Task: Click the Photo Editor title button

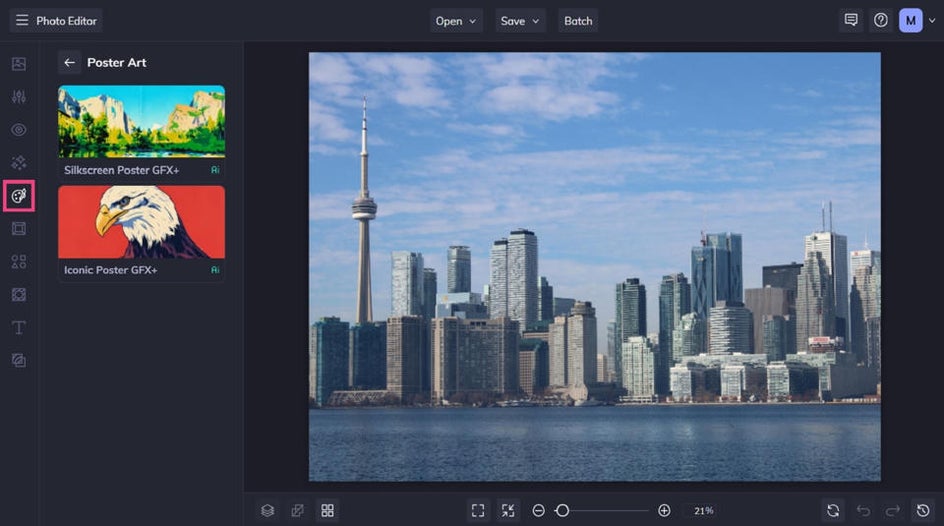Action: click(x=66, y=21)
